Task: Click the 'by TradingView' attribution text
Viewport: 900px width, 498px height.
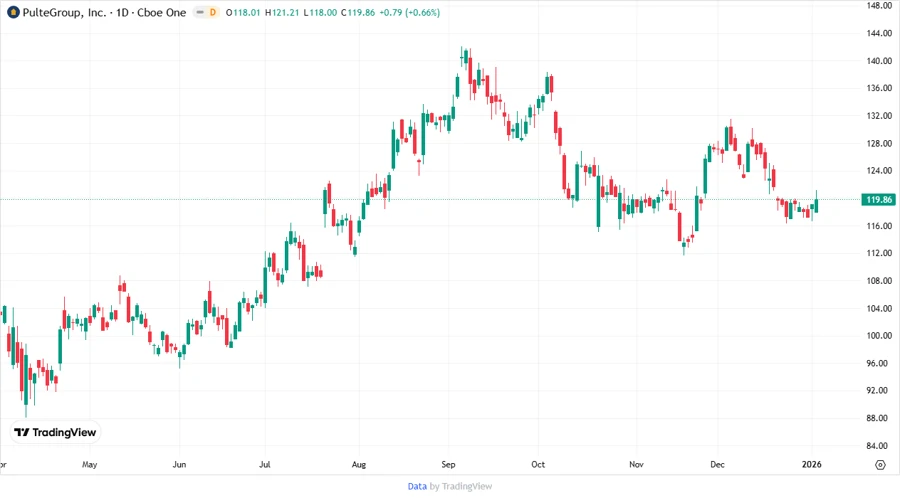Action: 461,487
